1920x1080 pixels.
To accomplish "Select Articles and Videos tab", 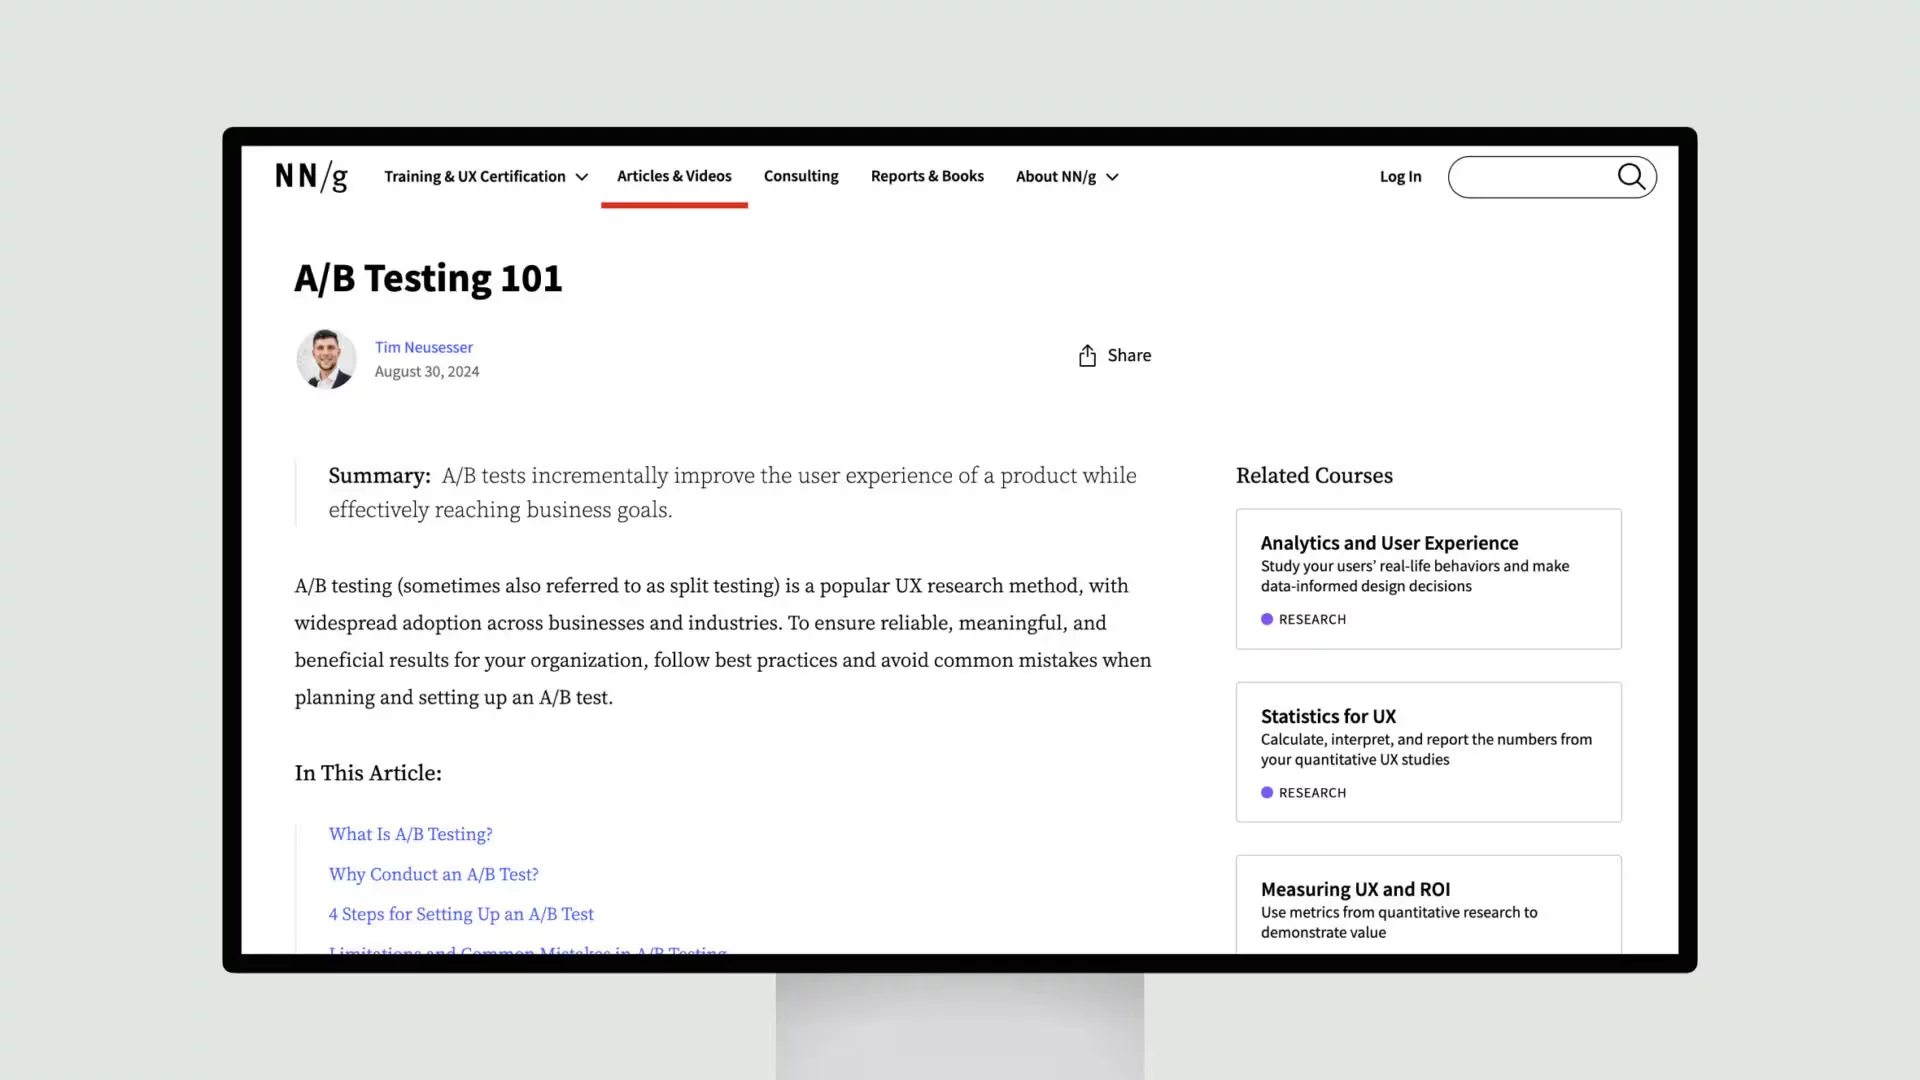I will pos(674,175).
